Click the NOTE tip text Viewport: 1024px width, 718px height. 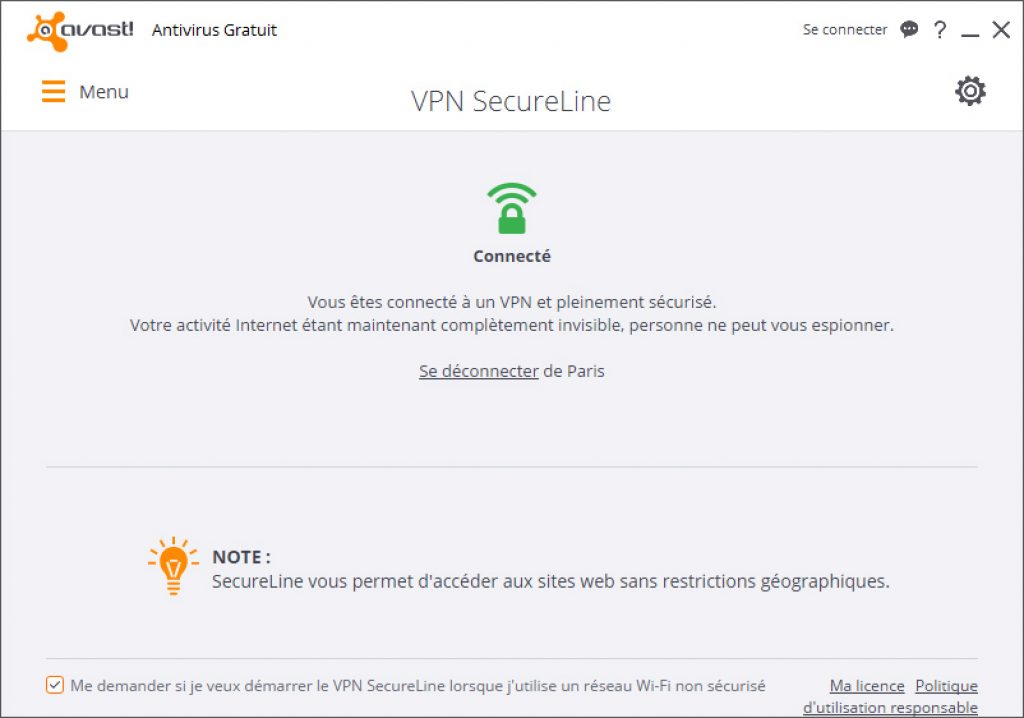click(551, 569)
